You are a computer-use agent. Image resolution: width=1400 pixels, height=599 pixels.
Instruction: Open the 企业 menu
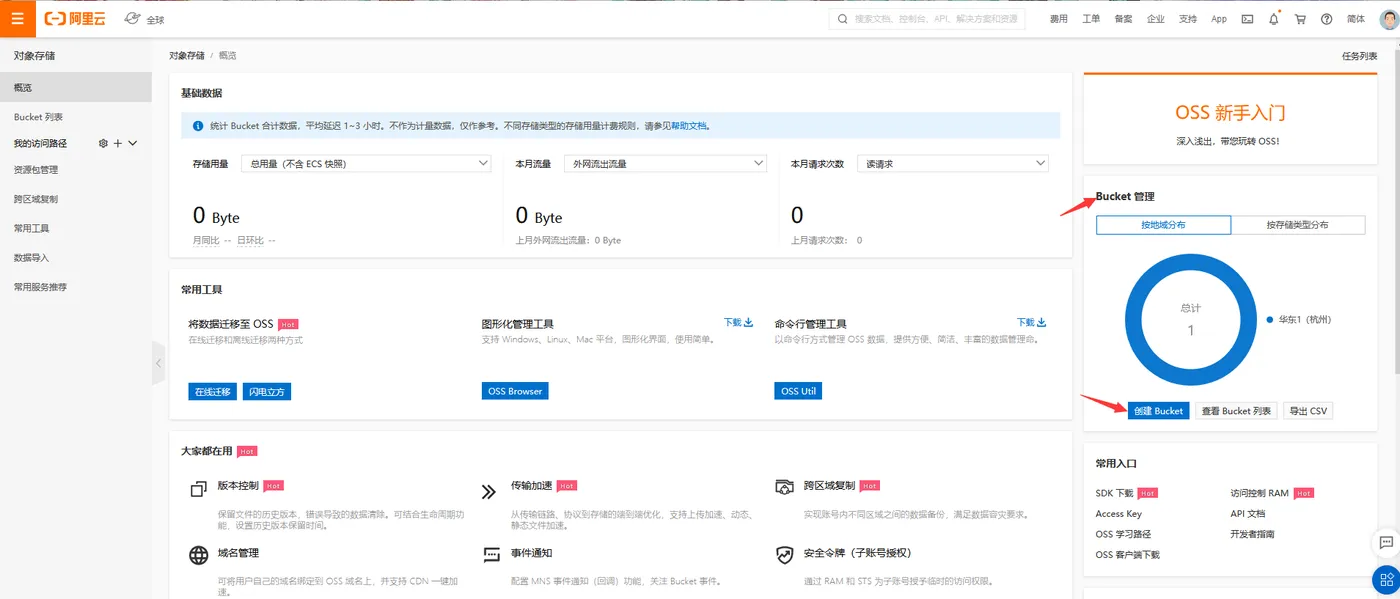[1155, 19]
